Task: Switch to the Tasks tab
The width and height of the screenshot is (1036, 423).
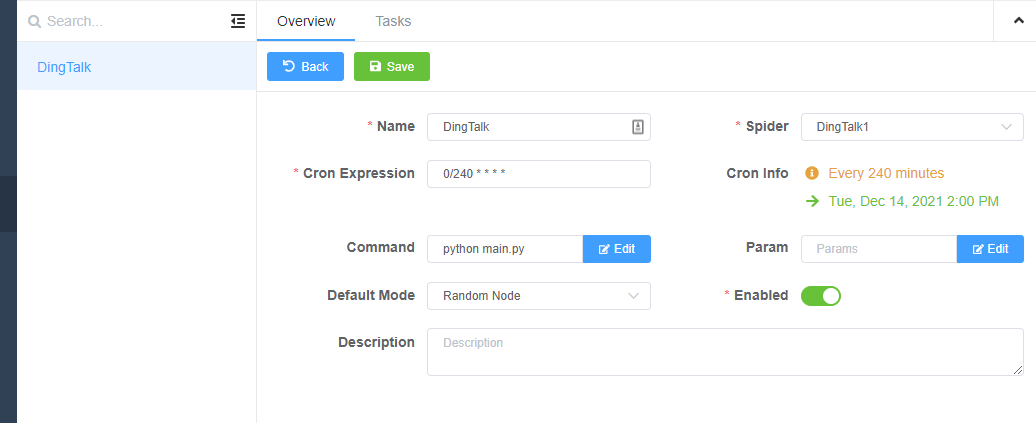Action: coord(393,21)
